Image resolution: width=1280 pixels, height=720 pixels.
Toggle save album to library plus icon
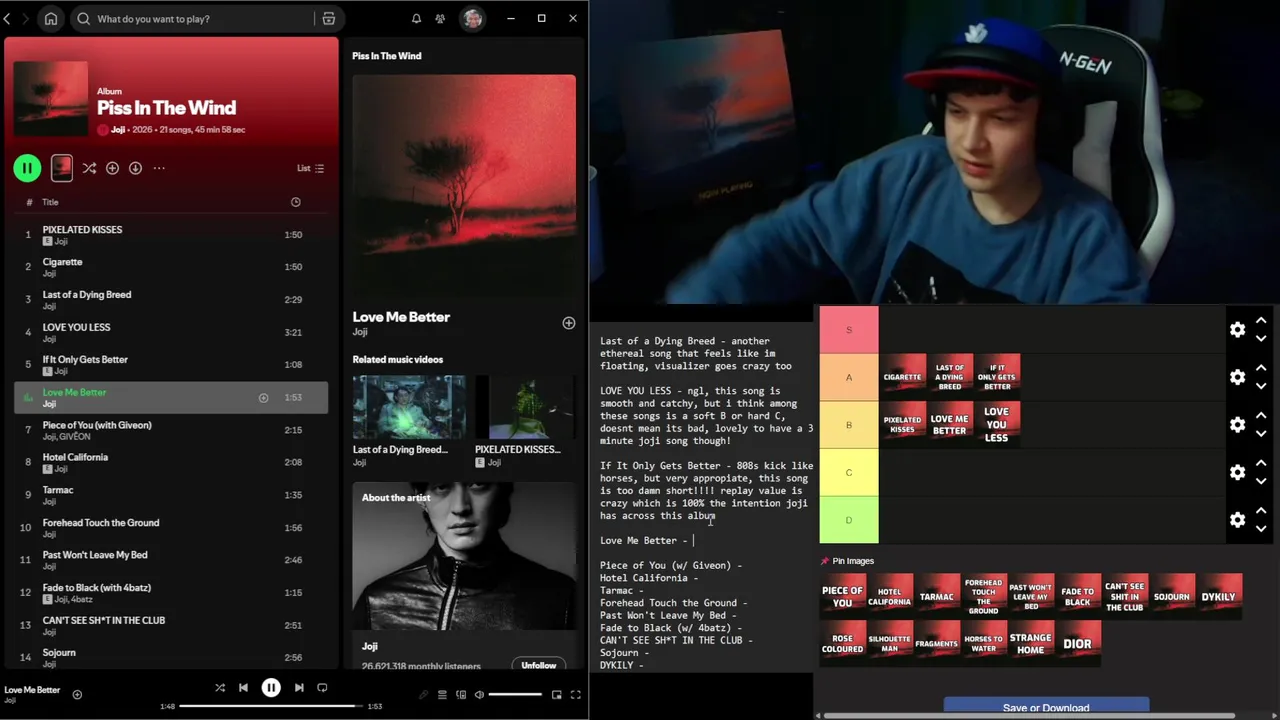[x=112, y=168]
